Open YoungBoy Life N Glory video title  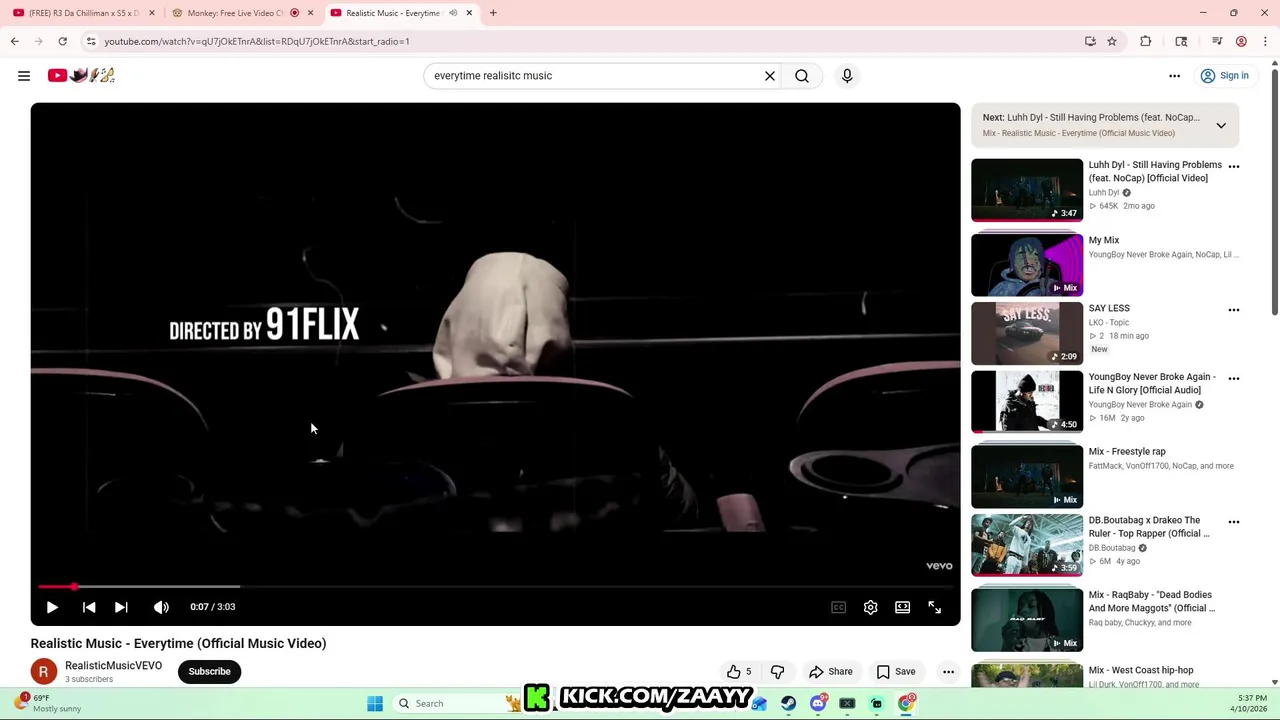point(1152,384)
